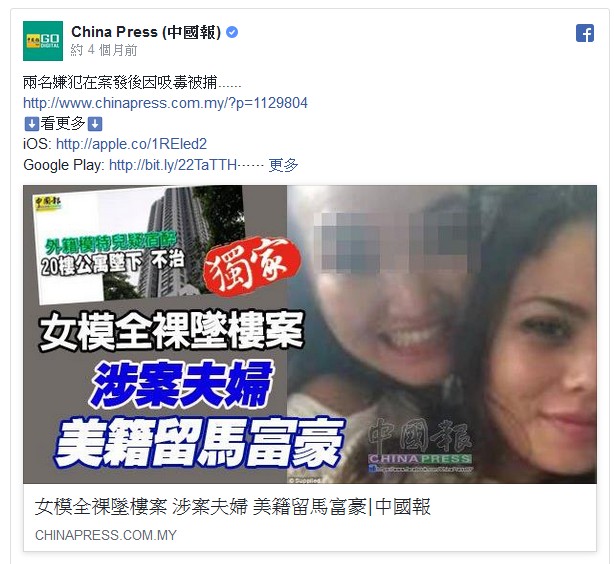Viewport: 614px width, 564px height.
Task: Expand the post text via 更多
Action: coord(284,165)
